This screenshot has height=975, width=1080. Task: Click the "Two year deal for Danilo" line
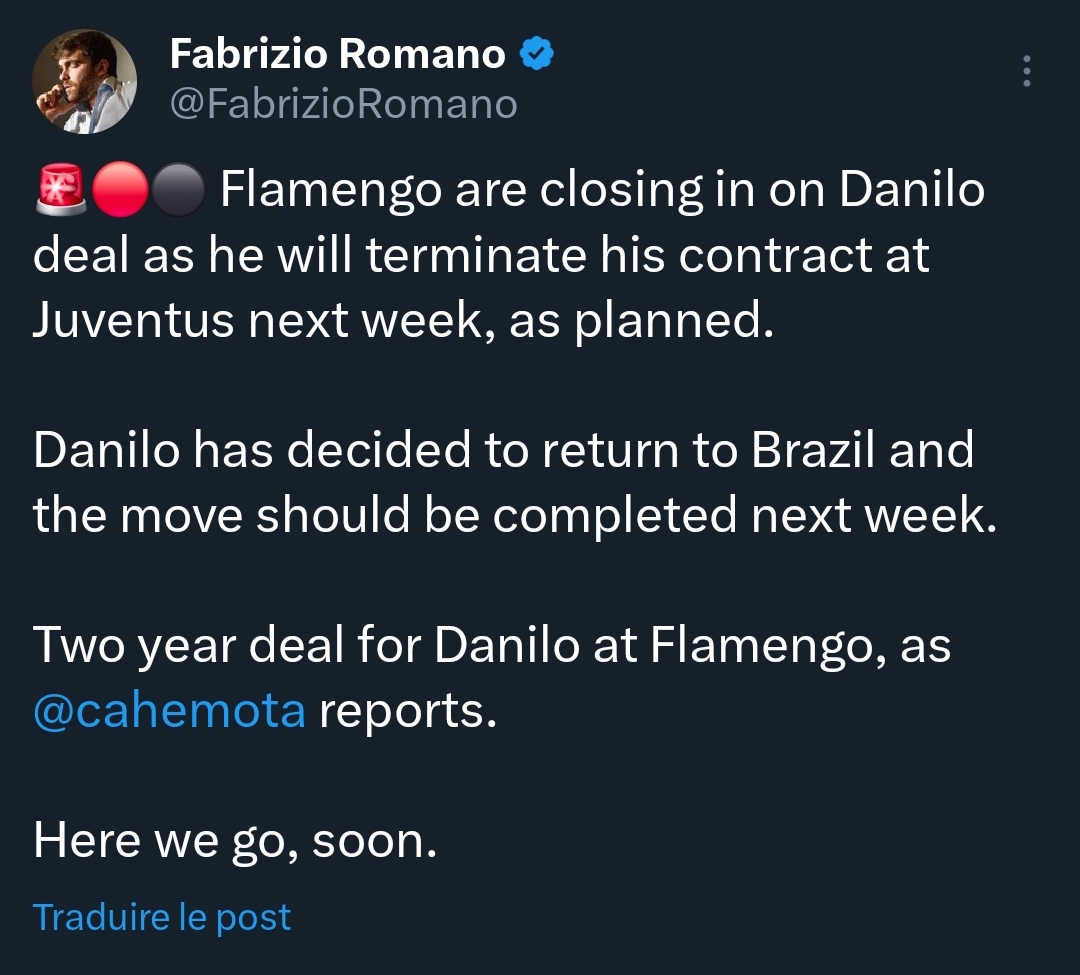[492, 646]
